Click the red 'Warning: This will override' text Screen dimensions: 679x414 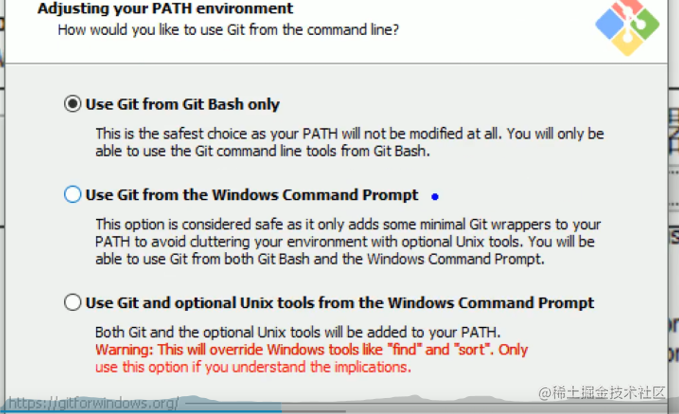point(311,350)
